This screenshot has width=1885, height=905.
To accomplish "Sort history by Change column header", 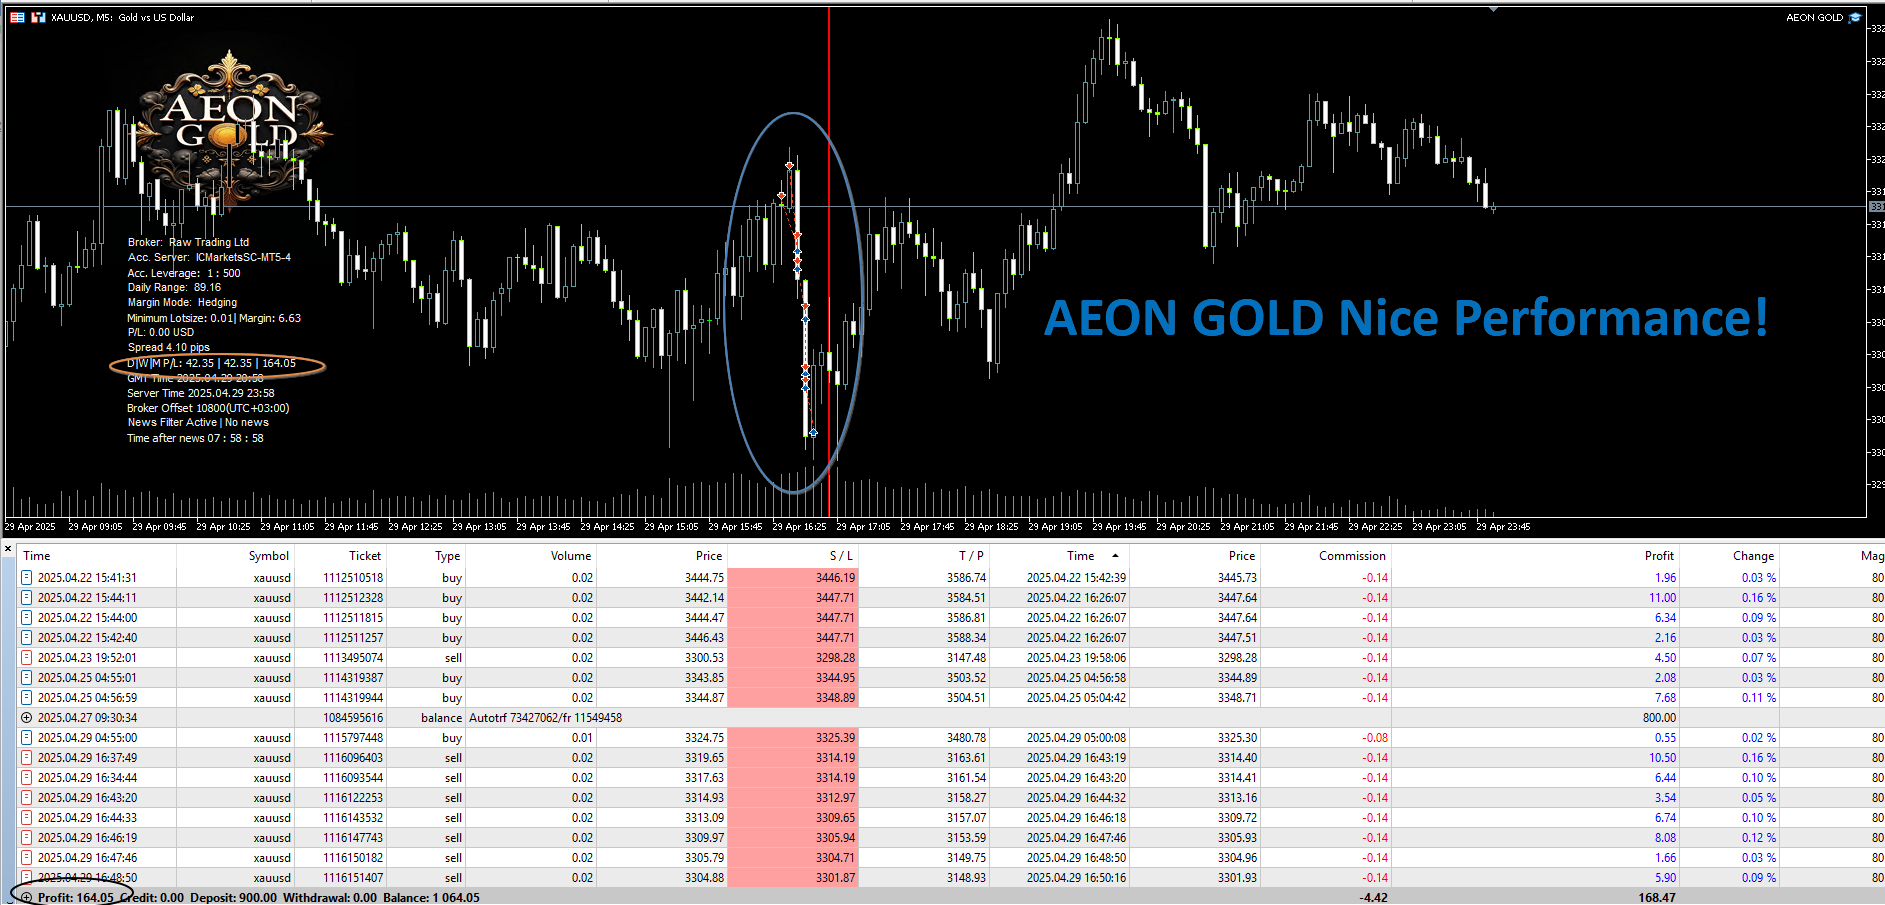I will (x=1730, y=556).
